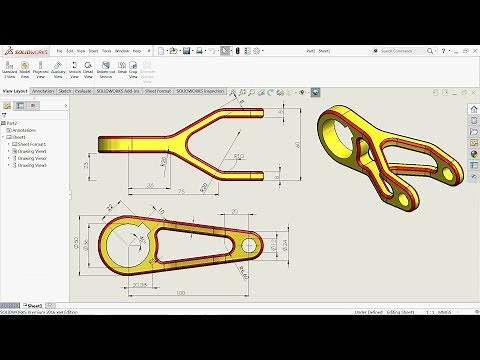480x360 pixels.
Task: Click the Add Sheet button
Action: point(50,305)
